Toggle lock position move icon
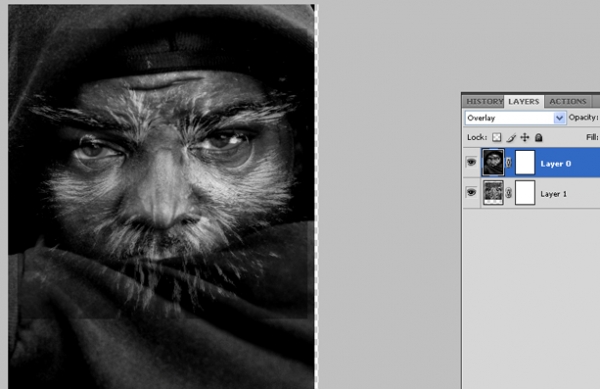The width and height of the screenshot is (600, 389). click(x=525, y=137)
